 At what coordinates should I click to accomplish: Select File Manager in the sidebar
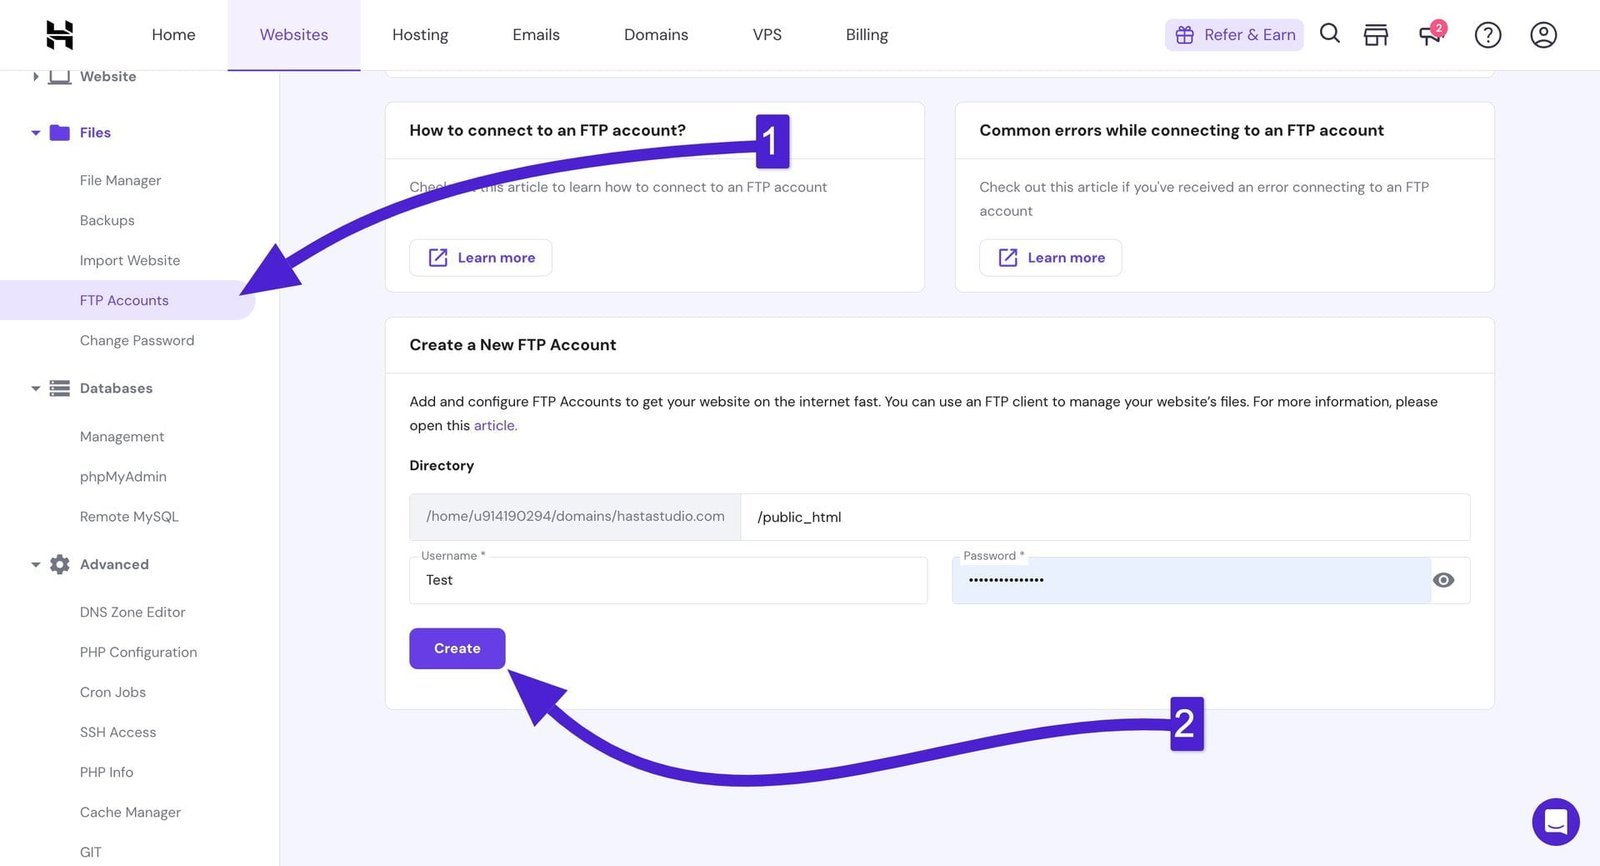[x=120, y=181]
